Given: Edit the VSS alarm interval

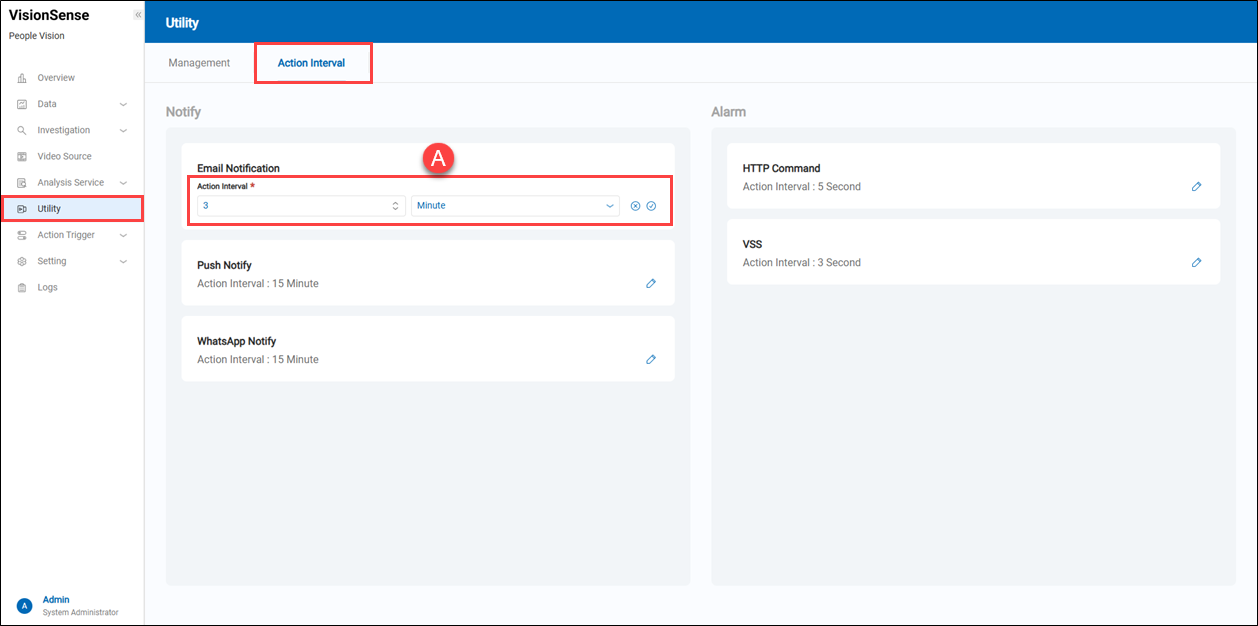Looking at the screenshot, I should [1196, 263].
